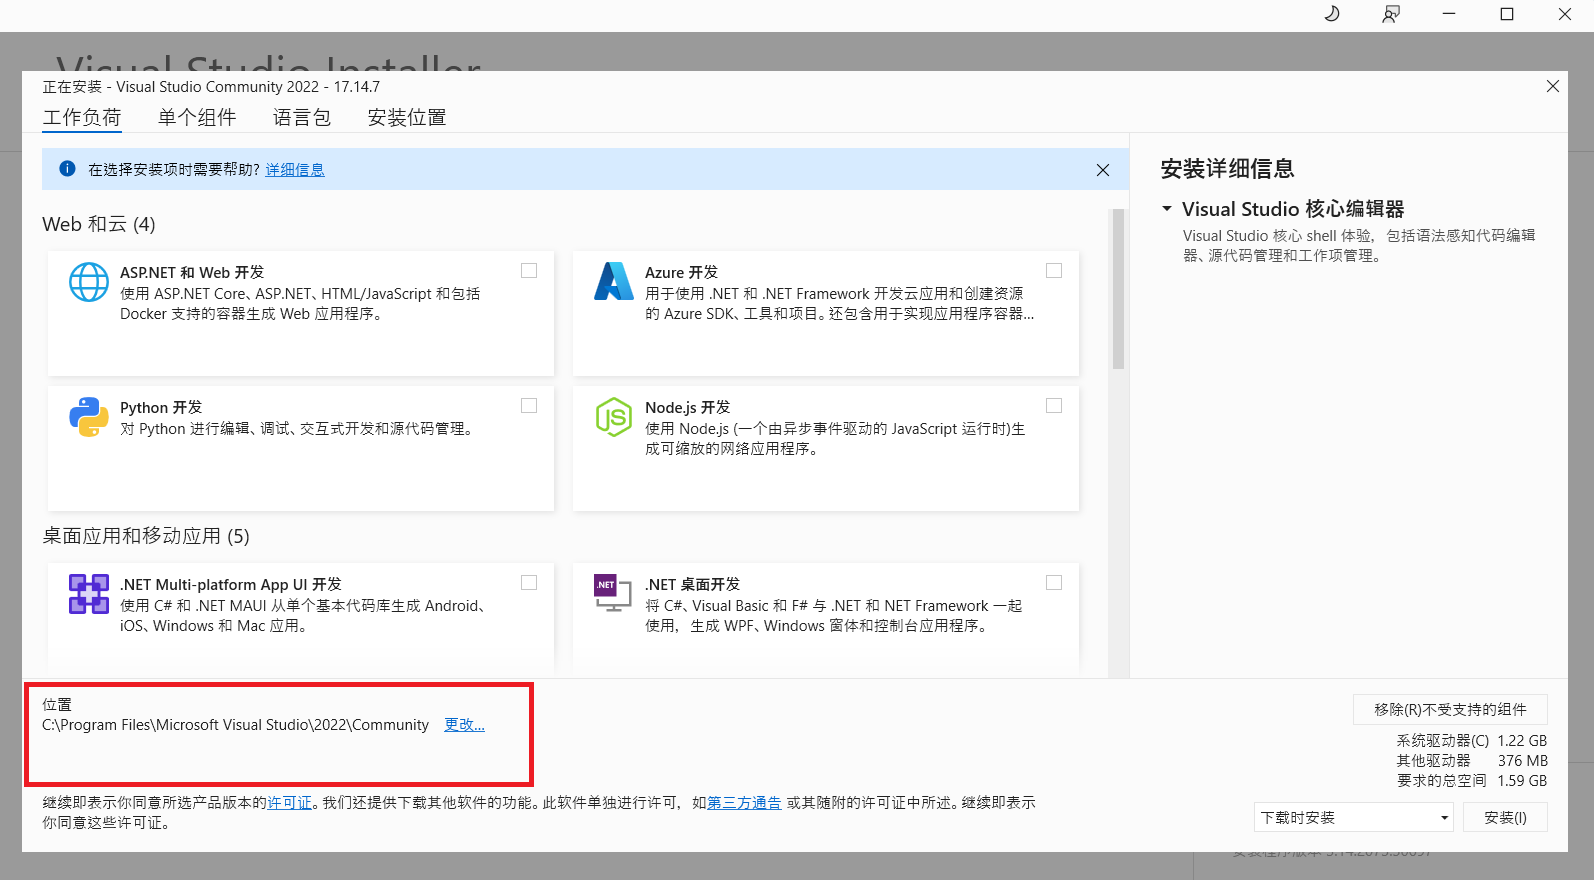The width and height of the screenshot is (1594, 880).
Task: Click the Web 和云 (4) heading
Action: [x=99, y=224]
